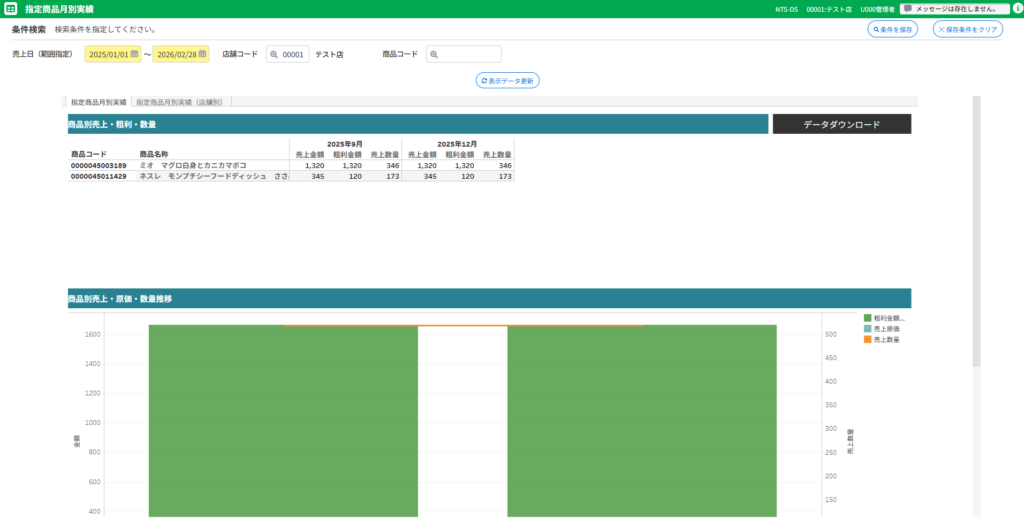
Task: Click the 2025年9月 column group header
Action: point(345,144)
